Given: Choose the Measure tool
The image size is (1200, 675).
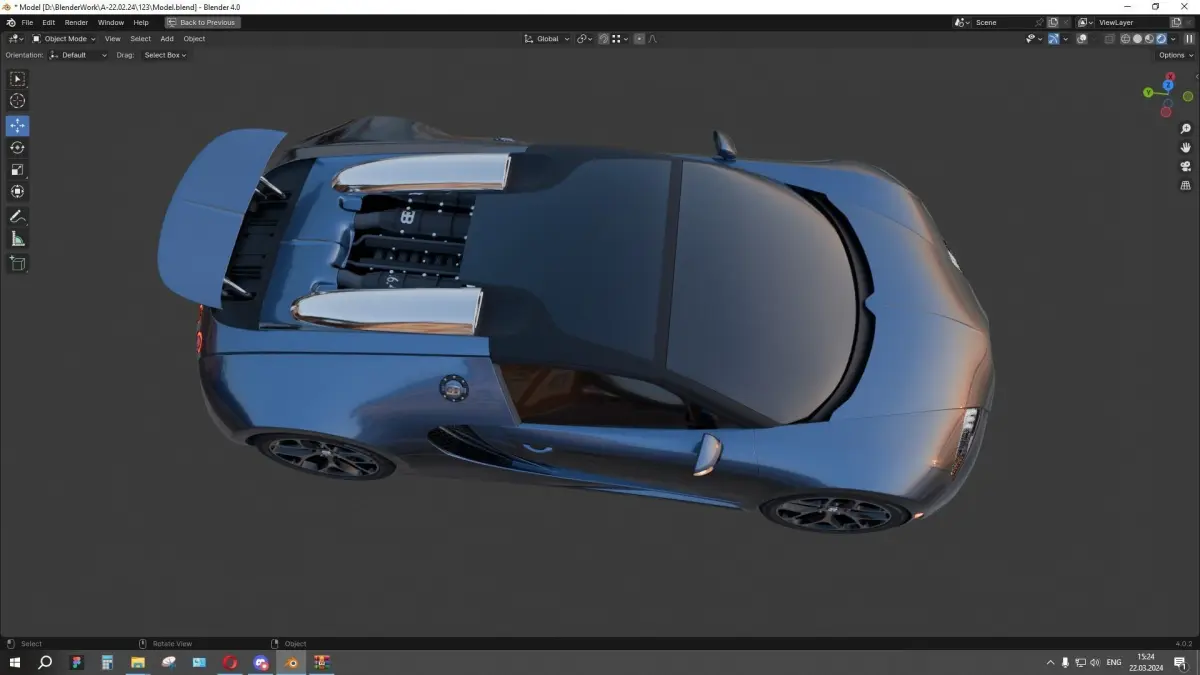Looking at the screenshot, I should (x=18, y=238).
